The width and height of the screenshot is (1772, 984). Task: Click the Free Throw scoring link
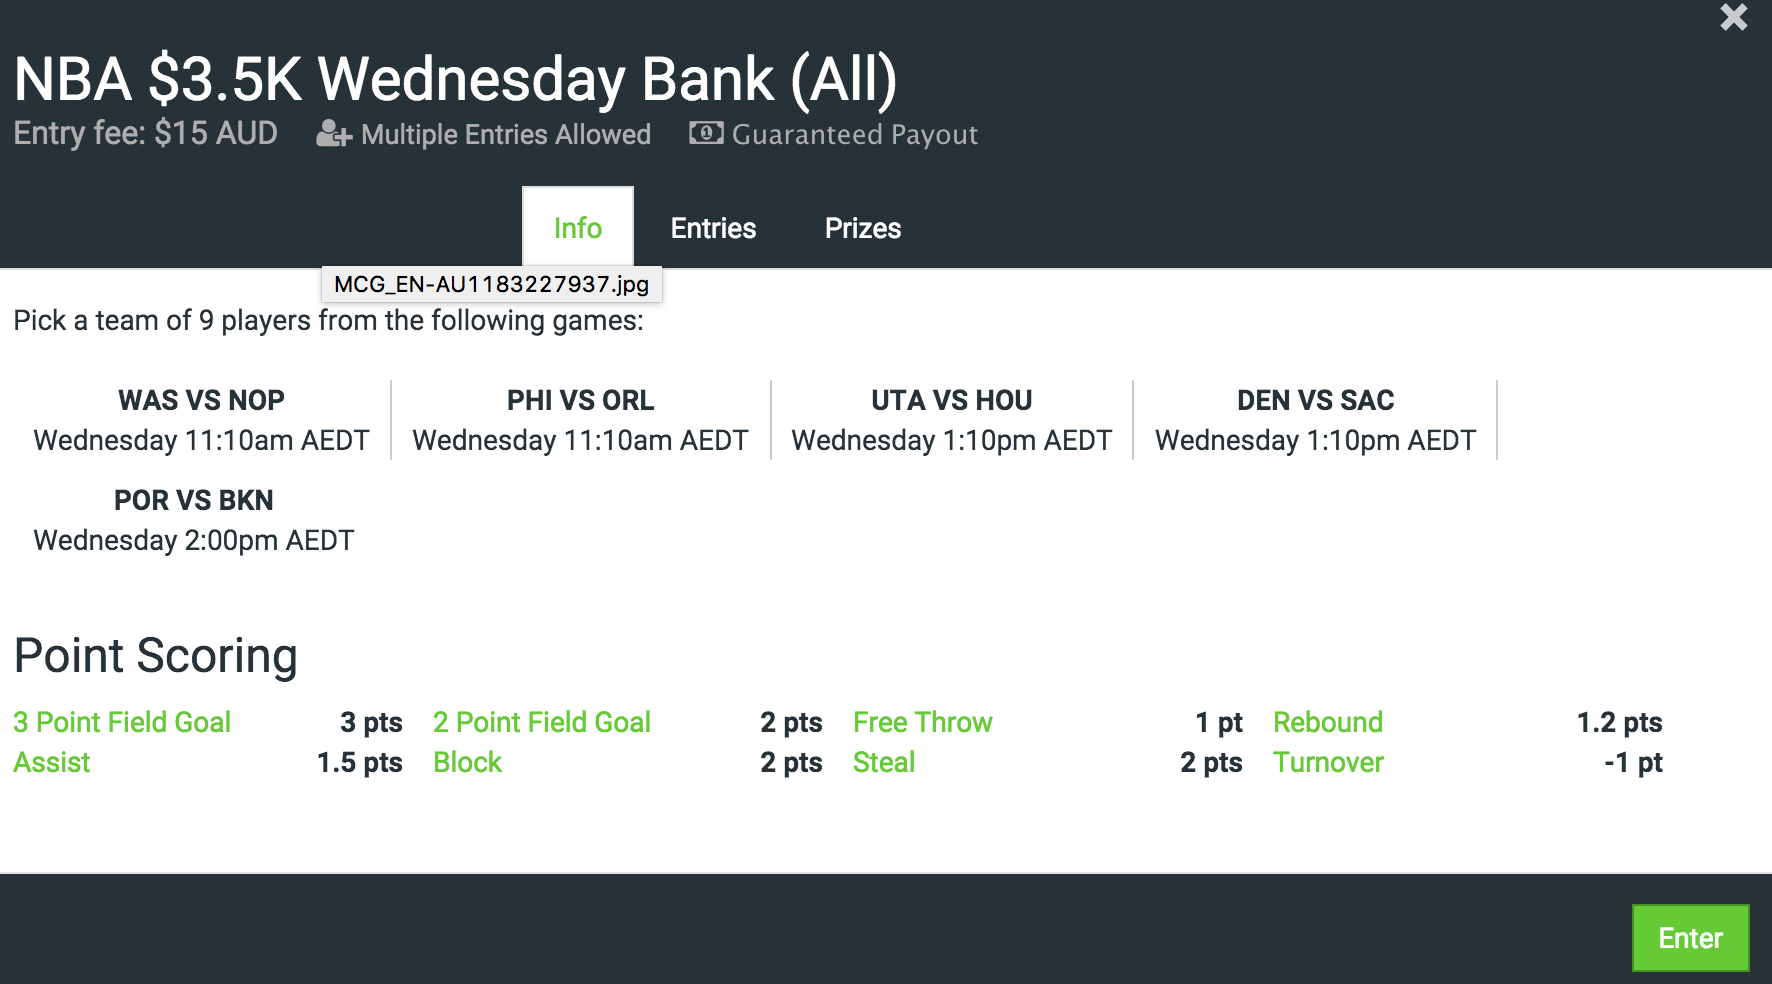click(922, 722)
